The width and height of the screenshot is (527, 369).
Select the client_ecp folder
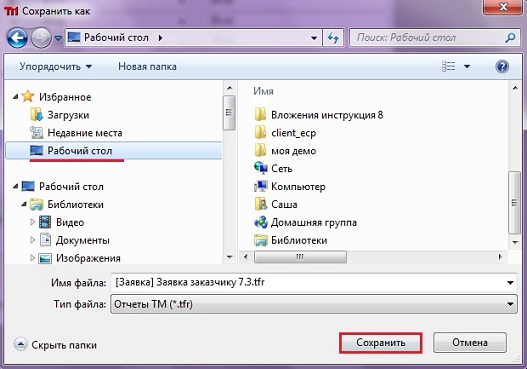click(x=293, y=133)
